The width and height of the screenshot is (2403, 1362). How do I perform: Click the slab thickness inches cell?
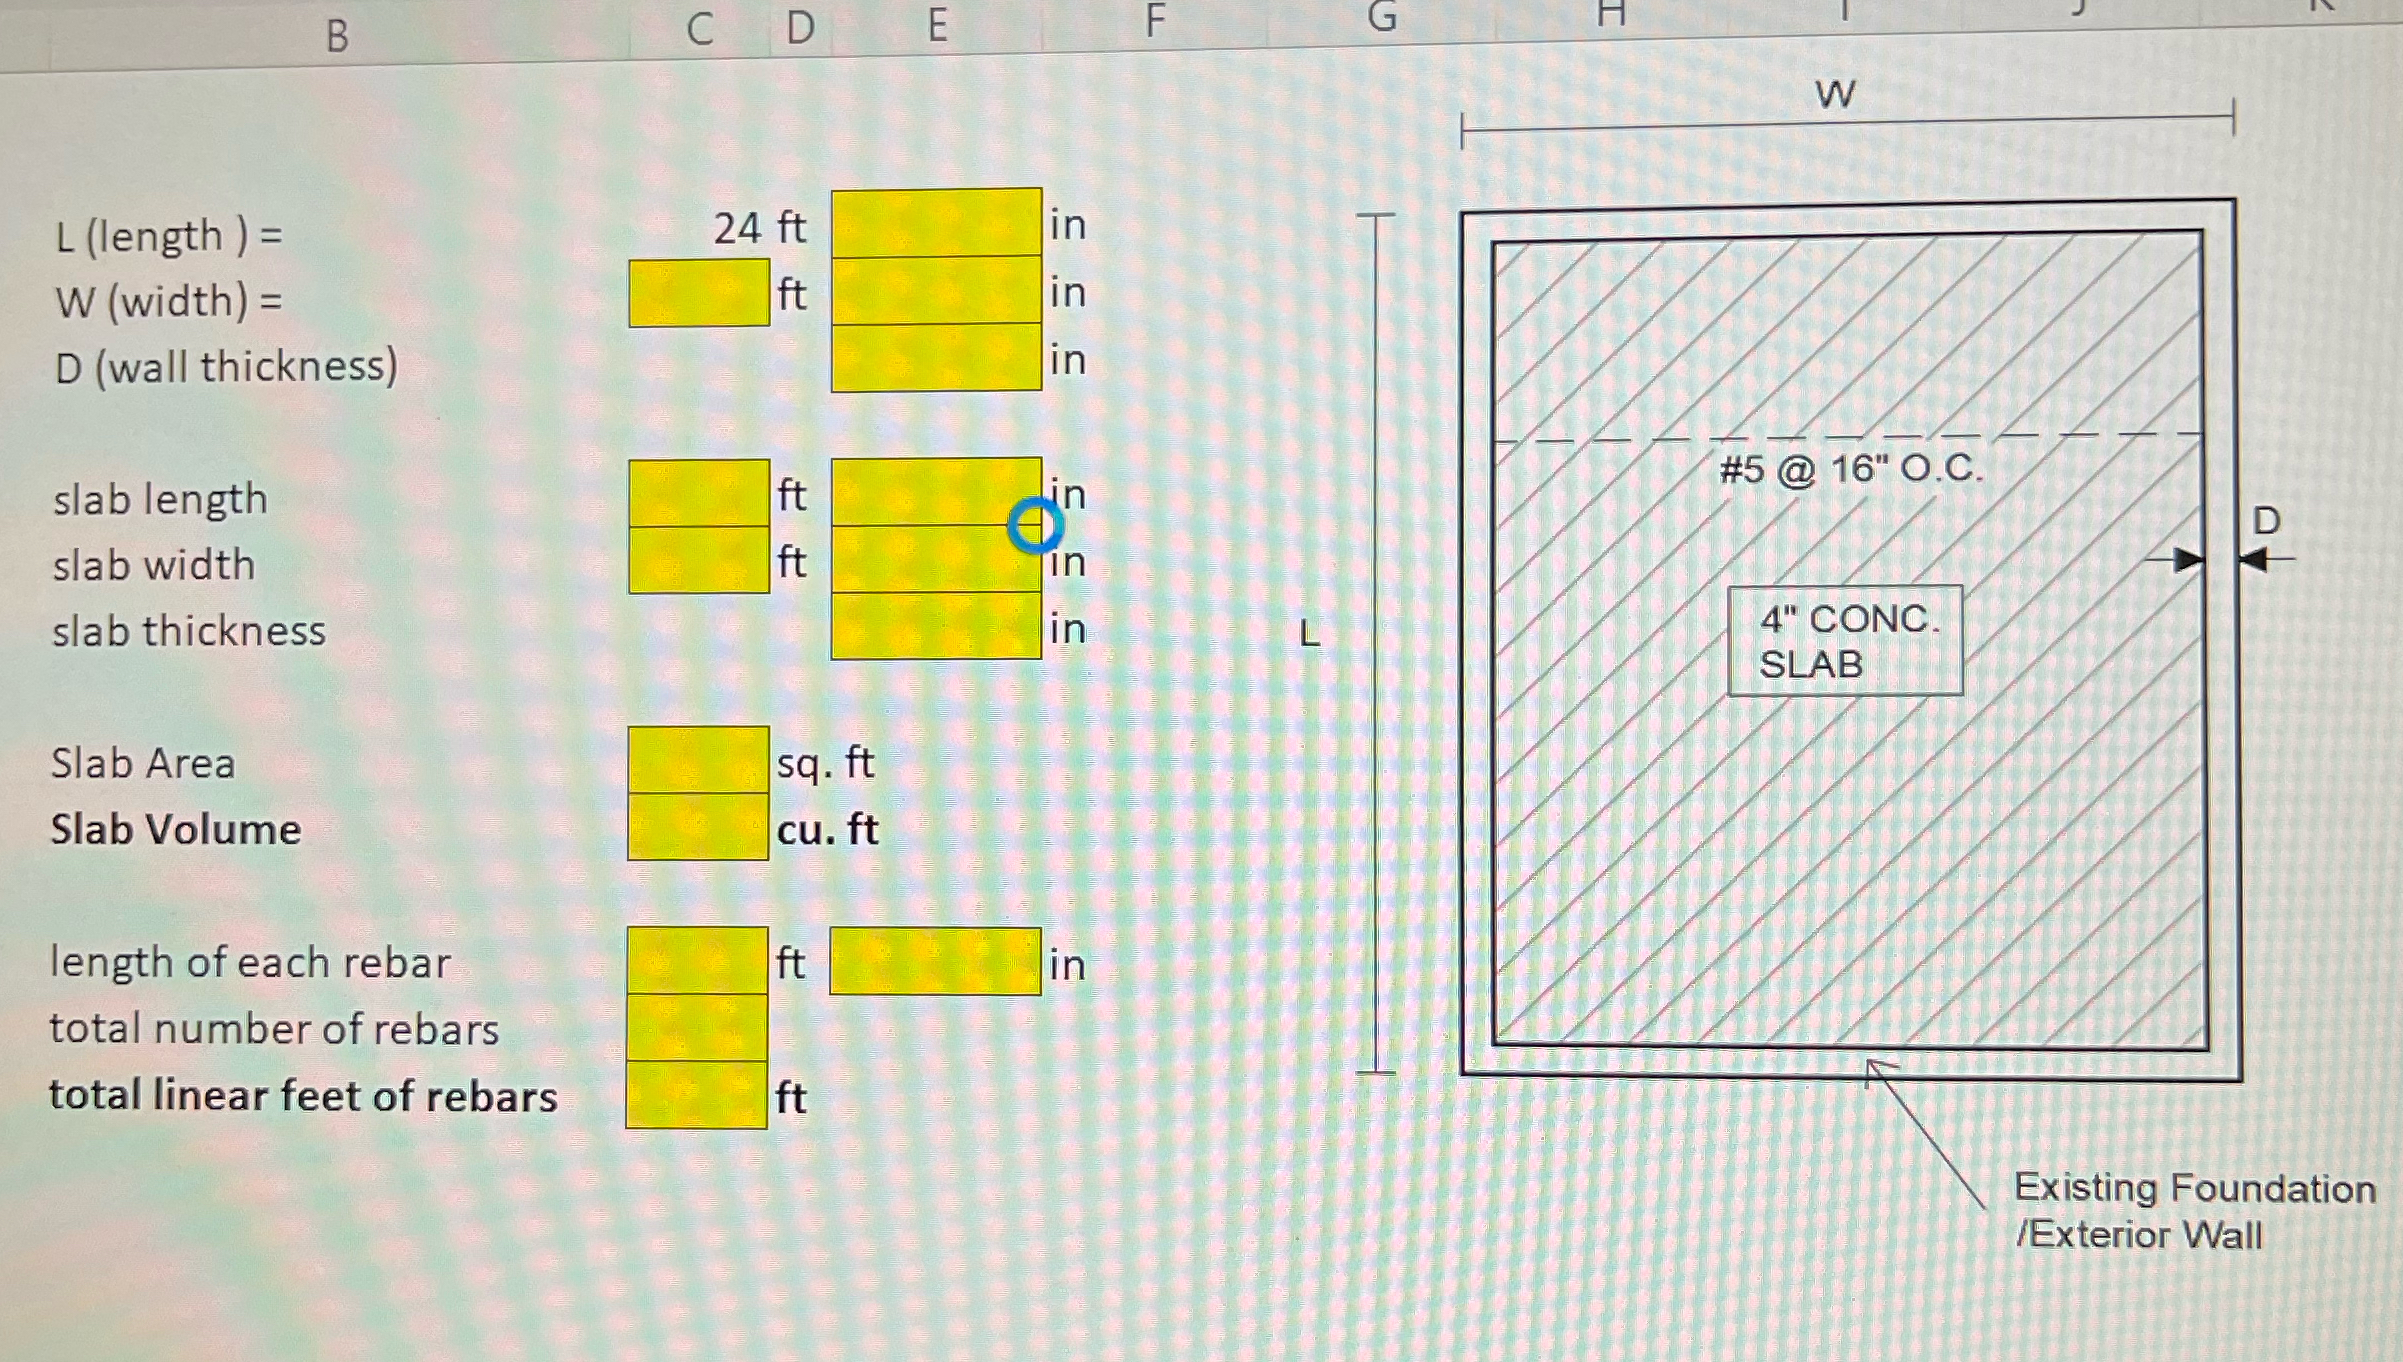[936, 627]
